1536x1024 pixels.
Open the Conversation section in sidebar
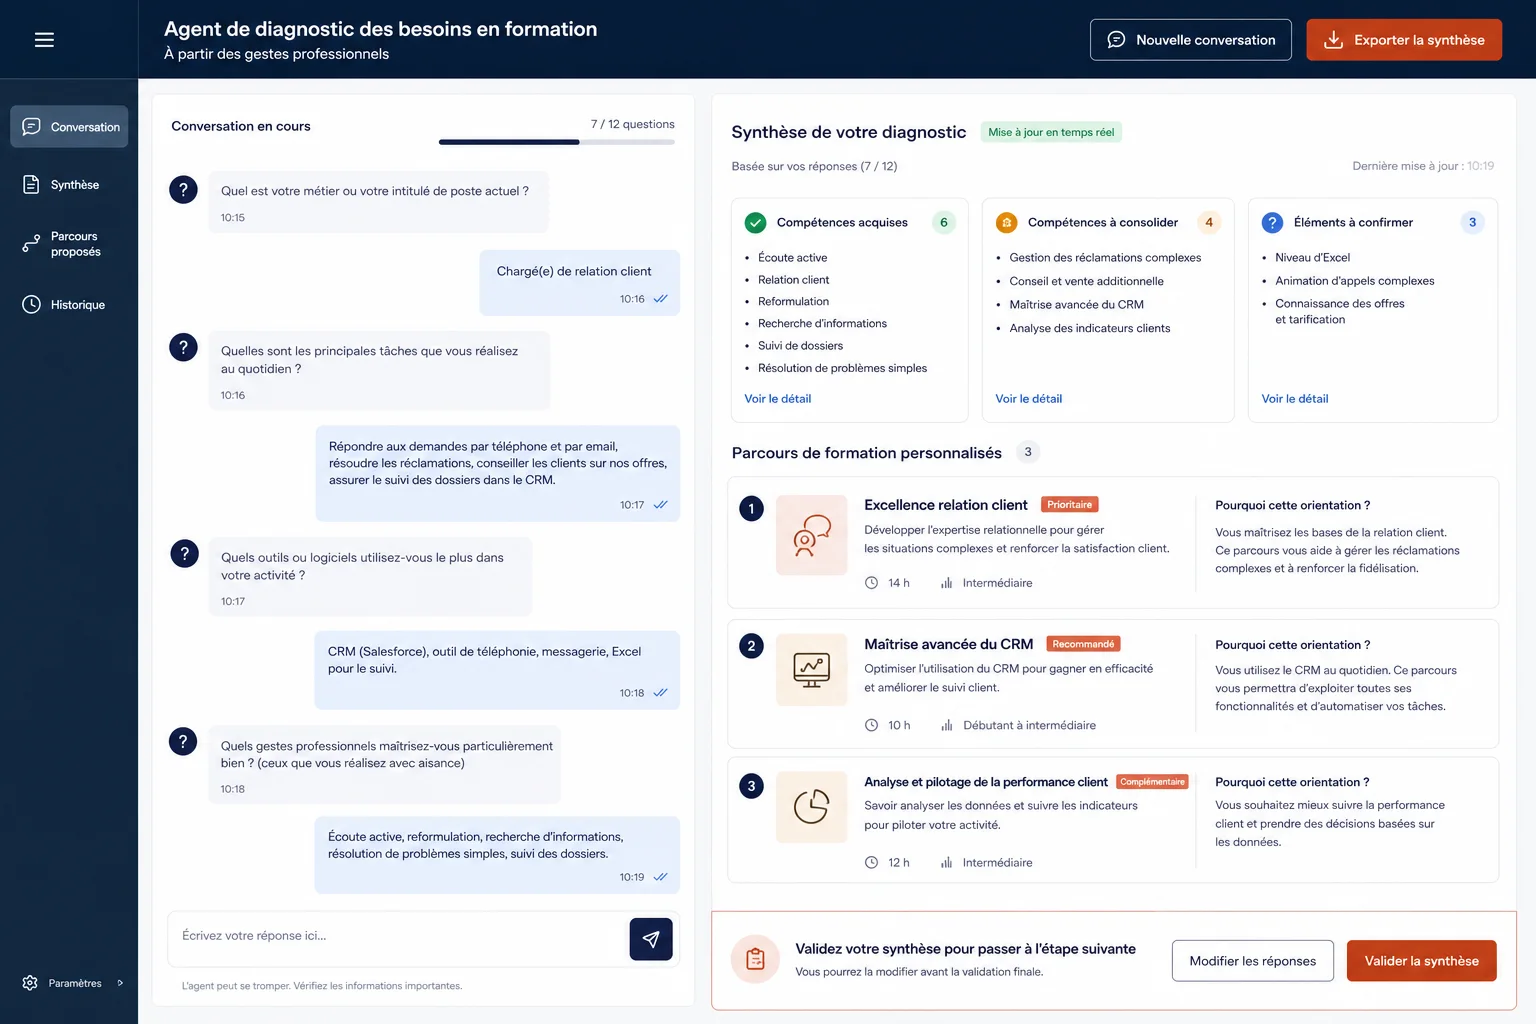coord(69,127)
